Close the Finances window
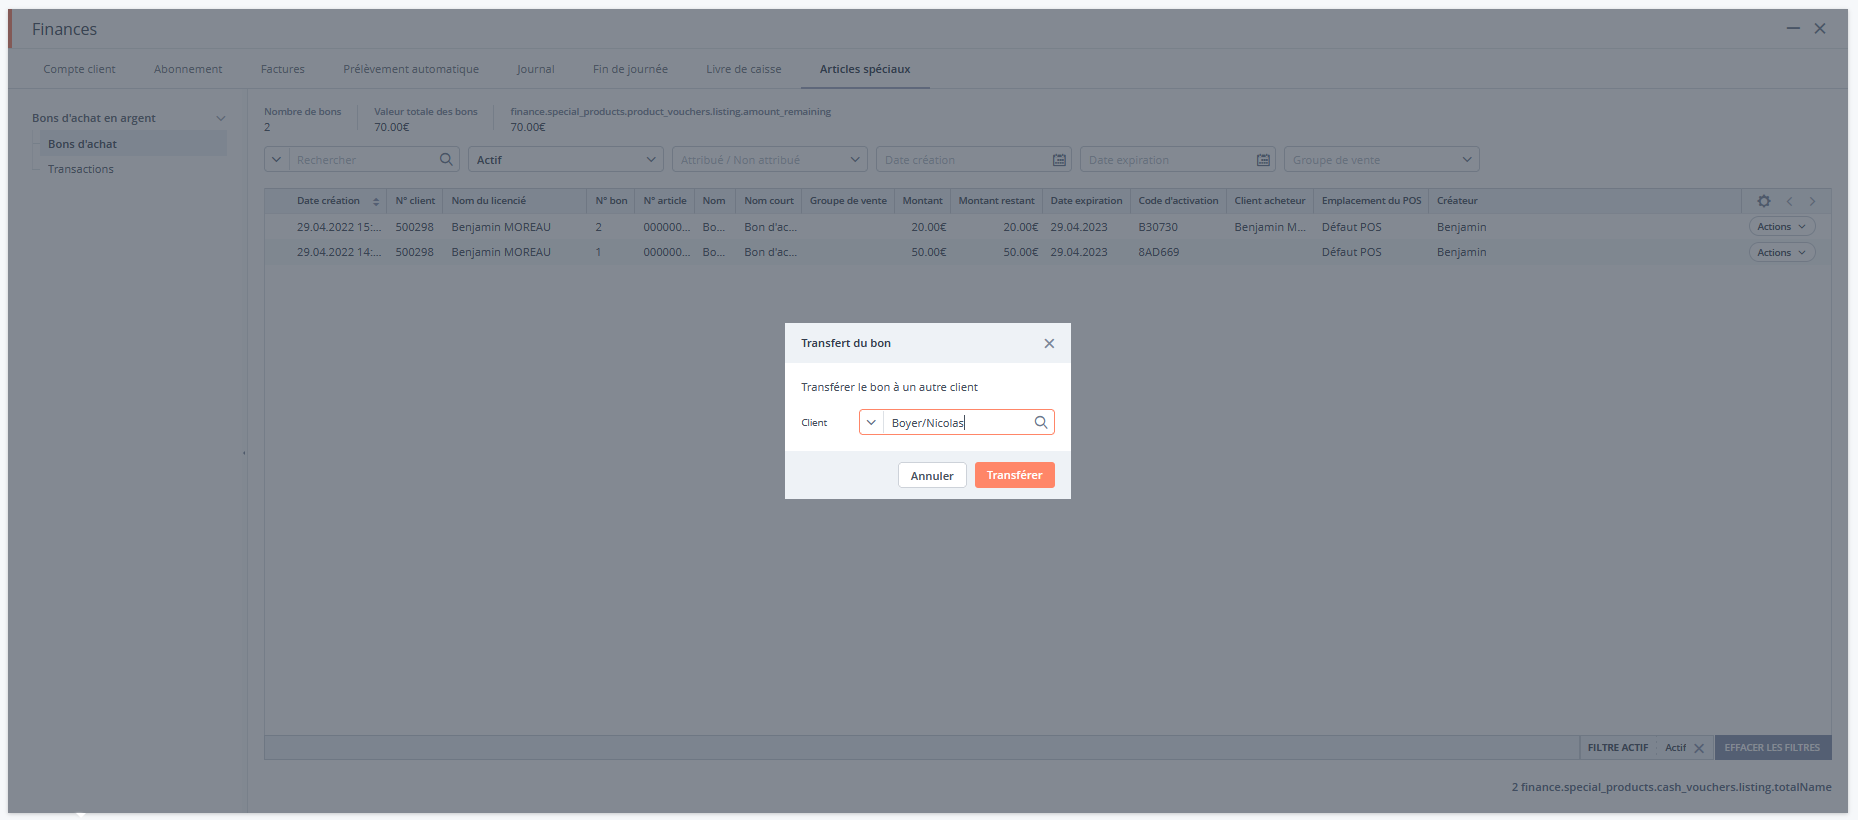Screen dimensions: 1858x820 tap(1820, 29)
